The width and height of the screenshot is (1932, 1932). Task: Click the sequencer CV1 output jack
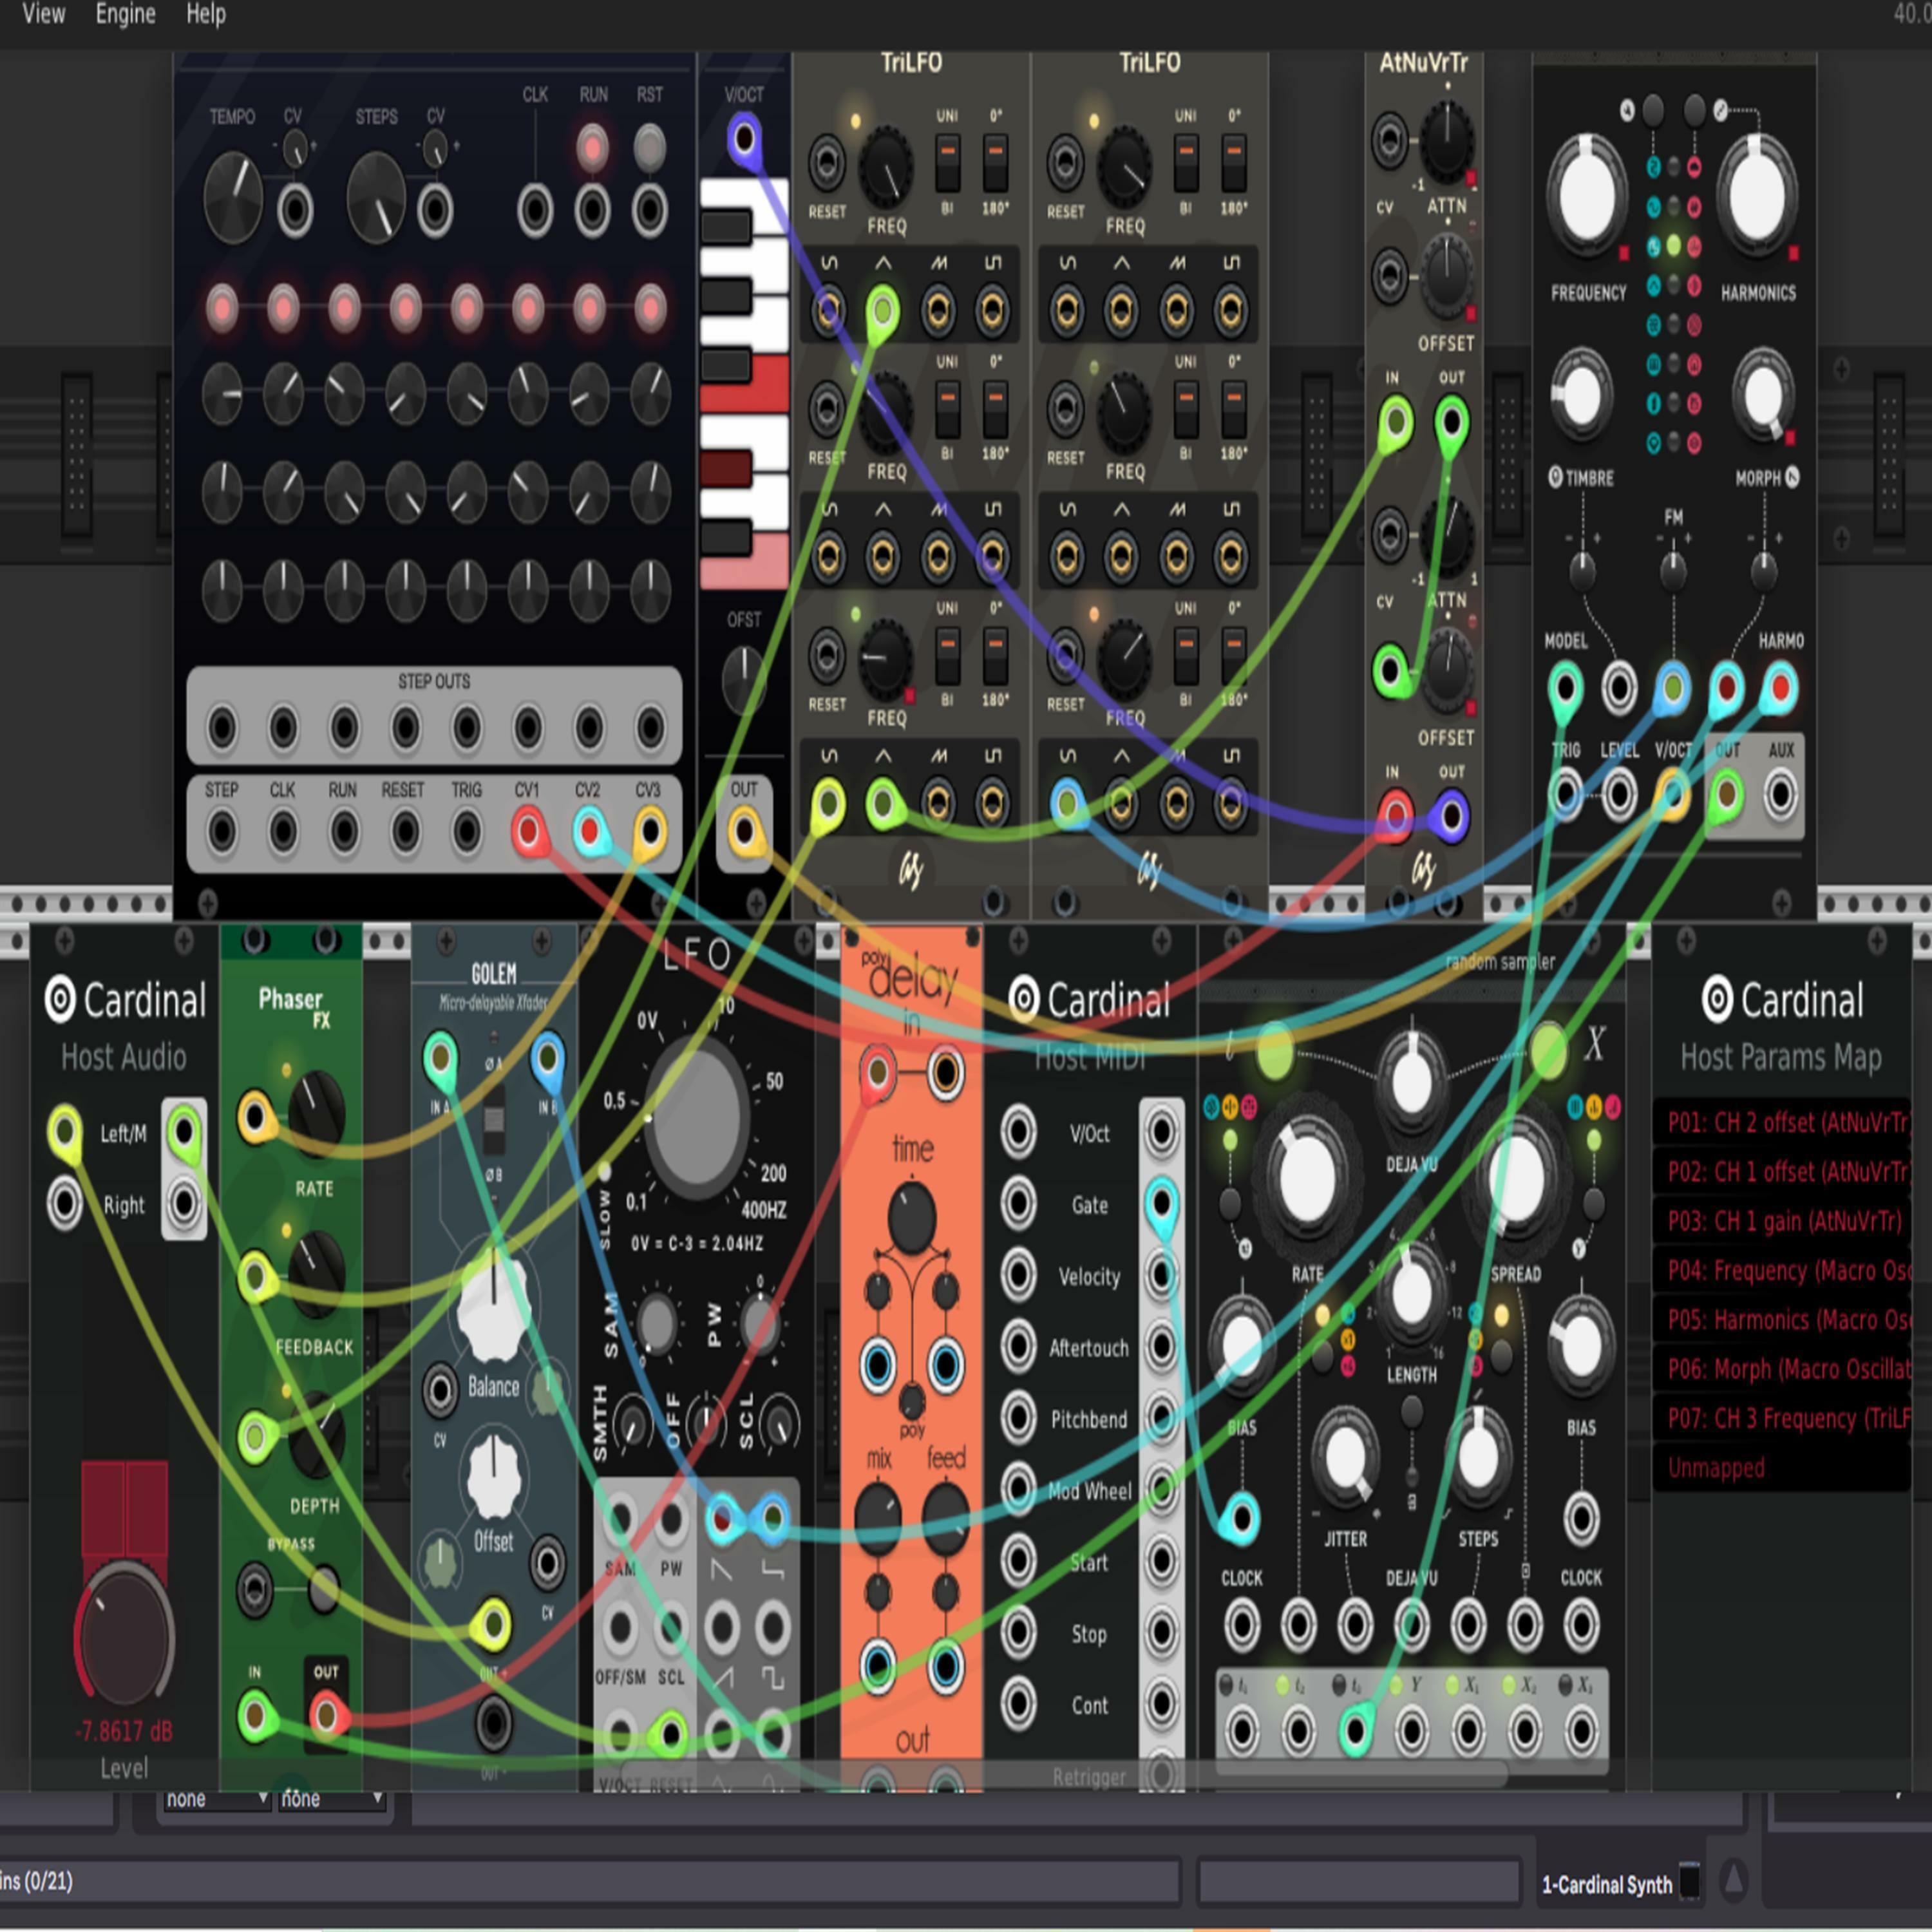click(x=528, y=831)
